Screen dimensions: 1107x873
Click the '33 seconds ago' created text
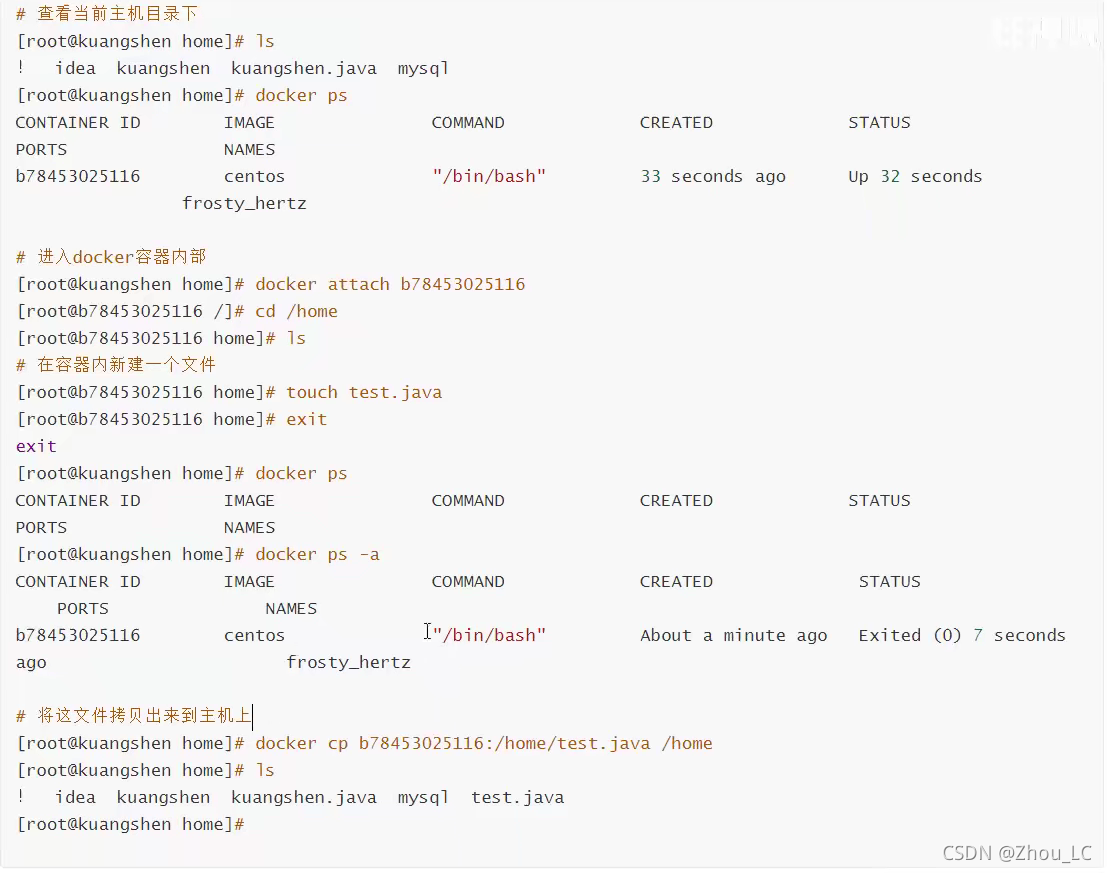tap(712, 176)
